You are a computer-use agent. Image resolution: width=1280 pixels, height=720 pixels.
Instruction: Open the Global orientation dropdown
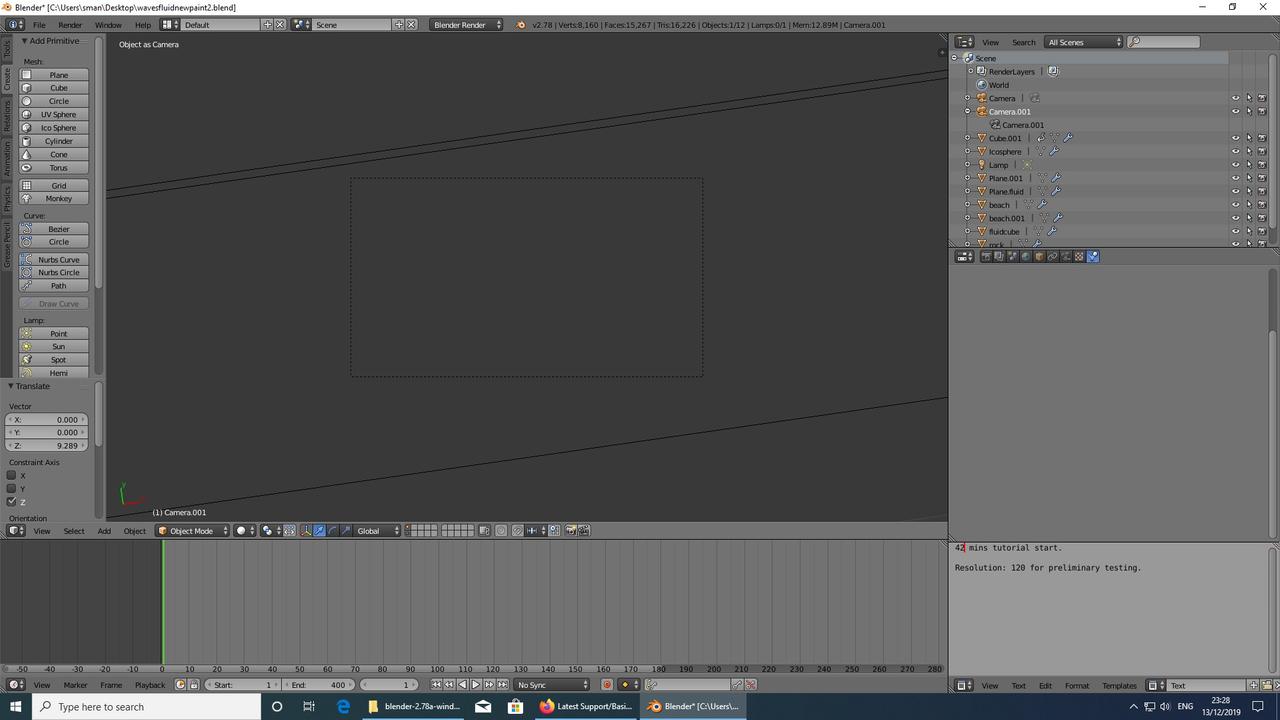coord(378,531)
